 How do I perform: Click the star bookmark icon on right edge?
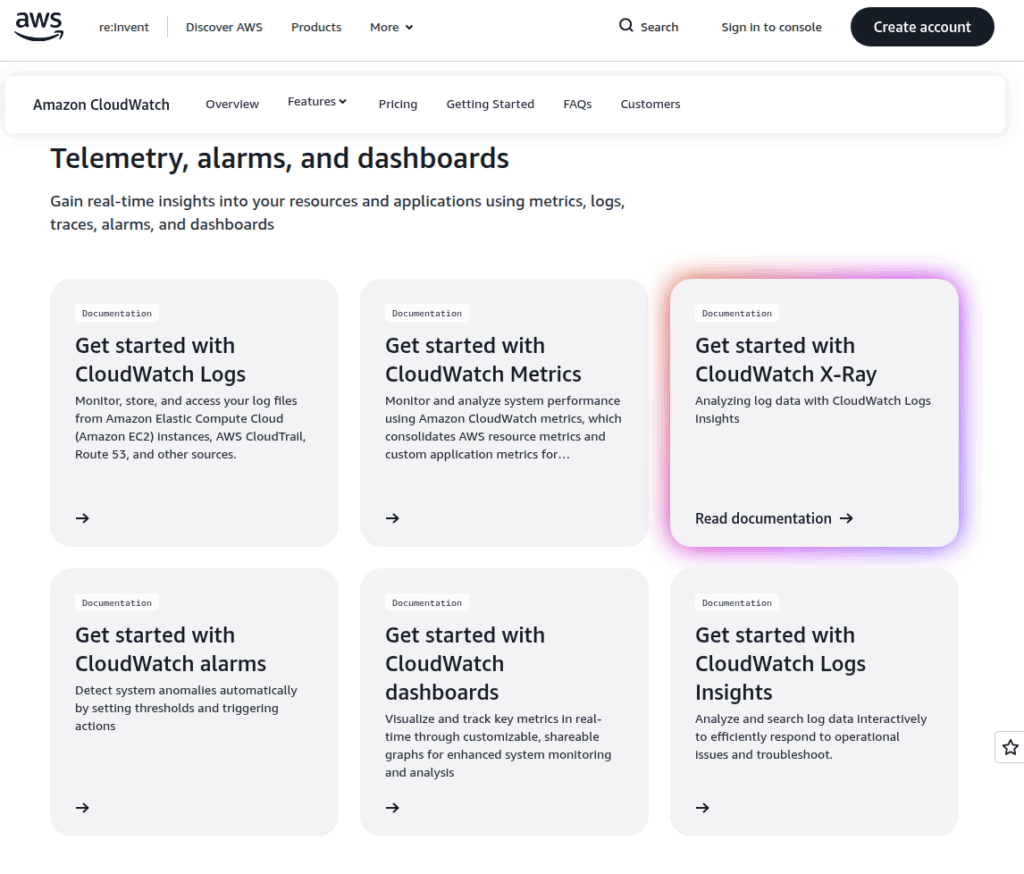coord(1010,747)
